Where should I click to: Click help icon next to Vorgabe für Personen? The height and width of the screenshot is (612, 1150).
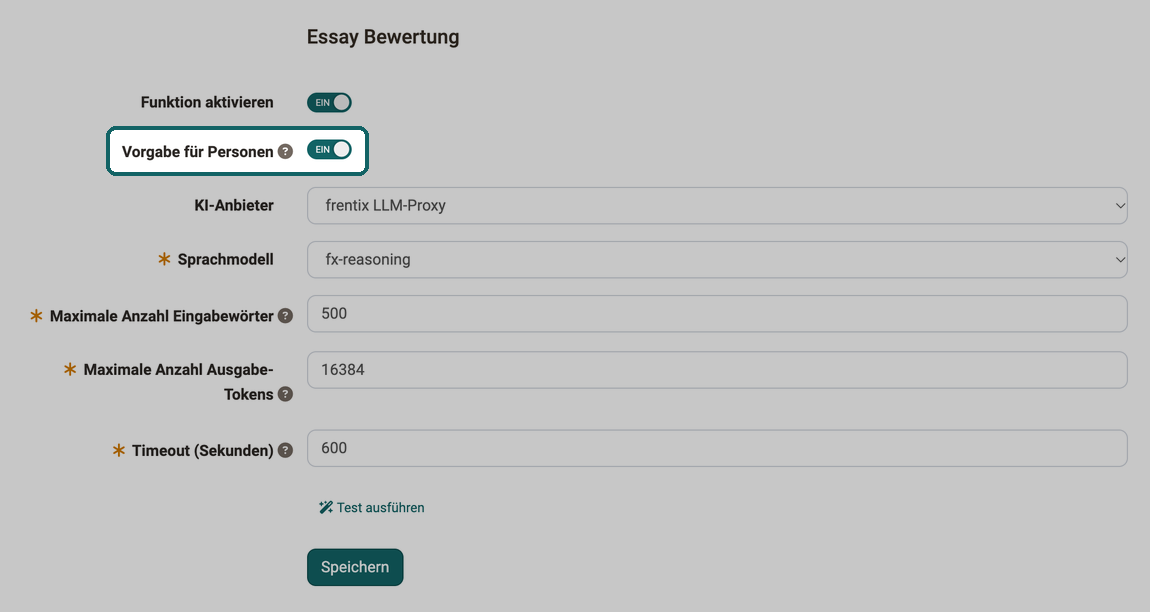[285, 152]
